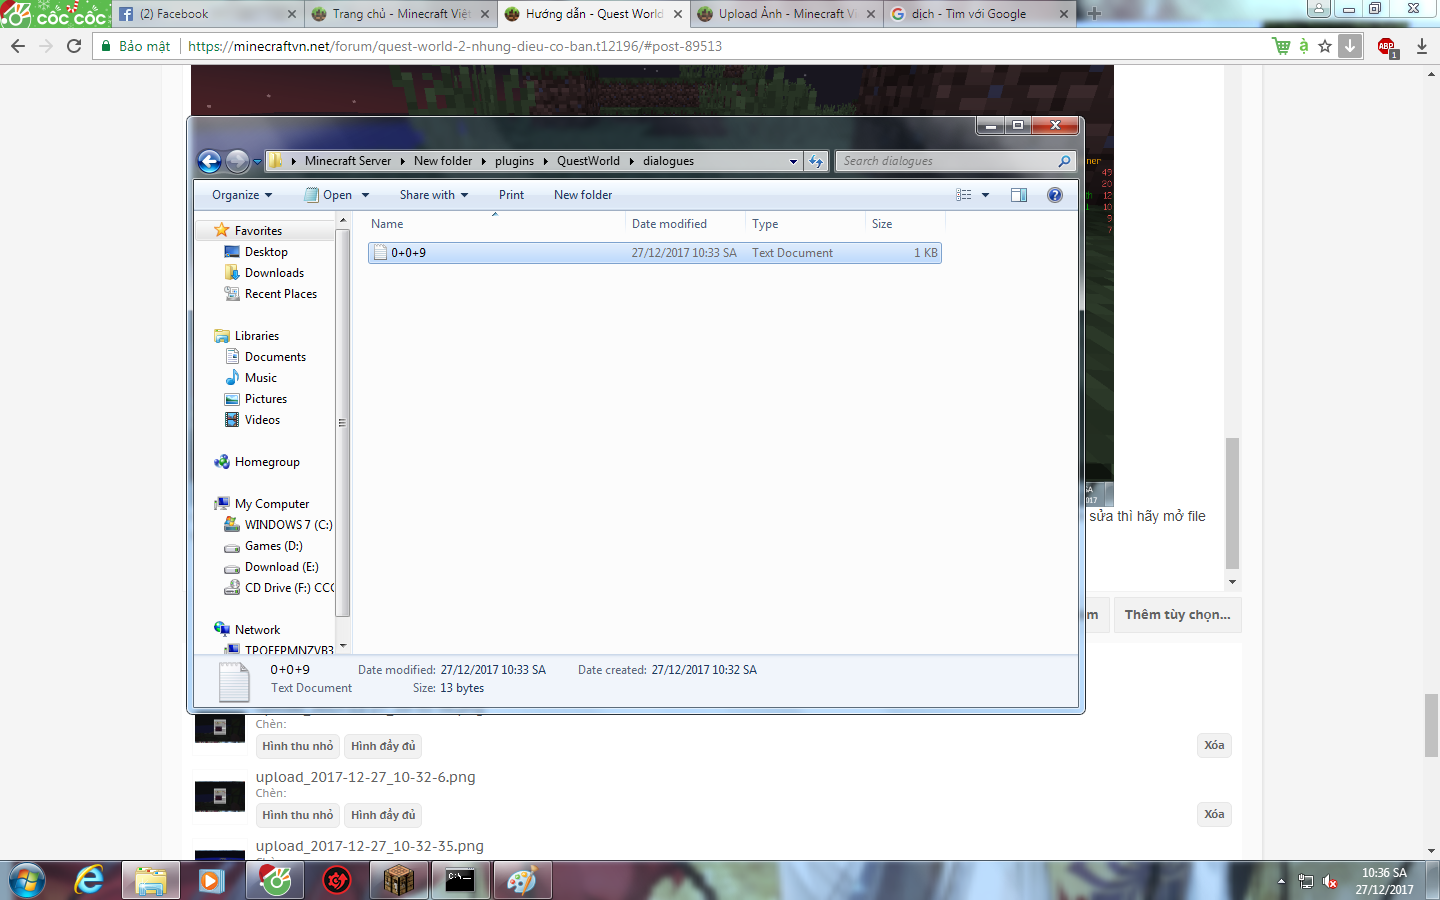Open Recent Places in sidebar
The height and width of the screenshot is (900, 1440).
(x=280, y=294)
